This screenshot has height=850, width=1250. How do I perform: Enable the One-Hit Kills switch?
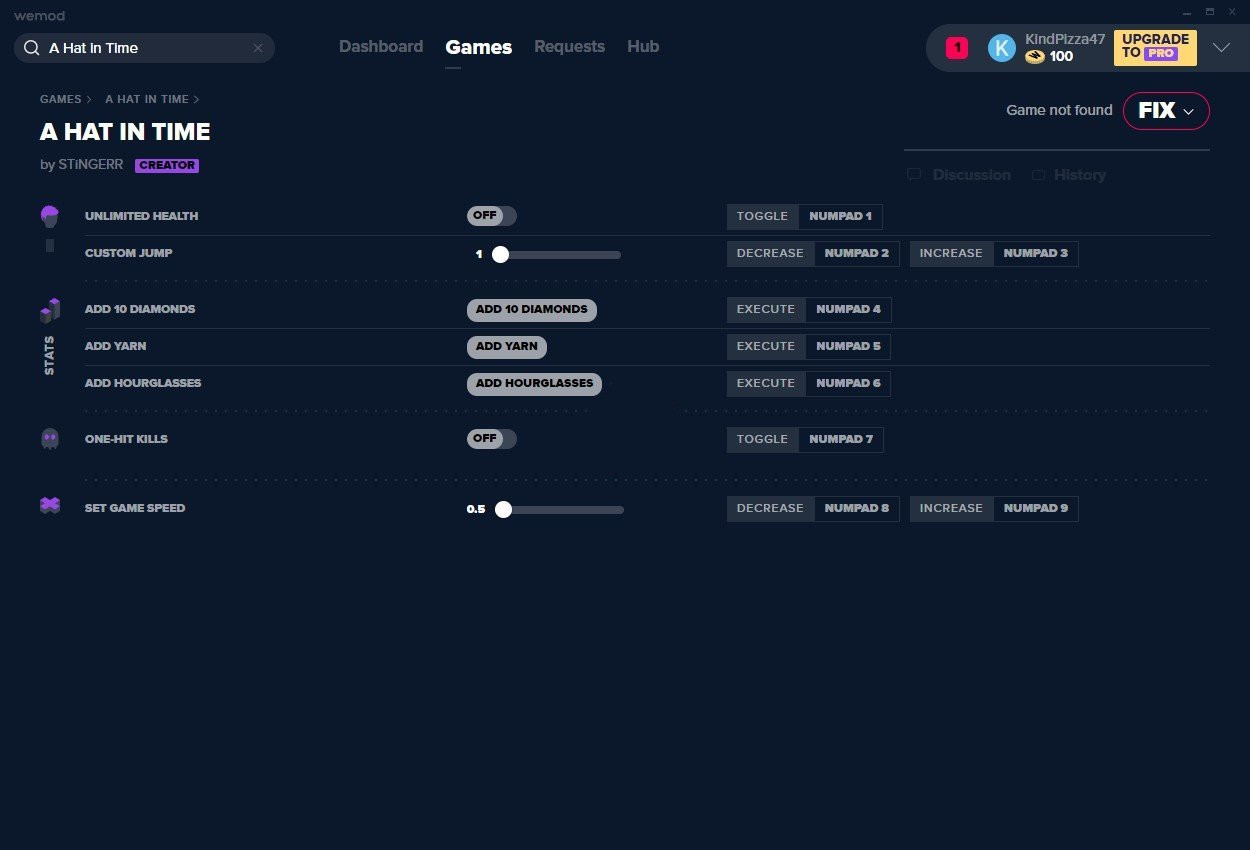click(492, 439)
